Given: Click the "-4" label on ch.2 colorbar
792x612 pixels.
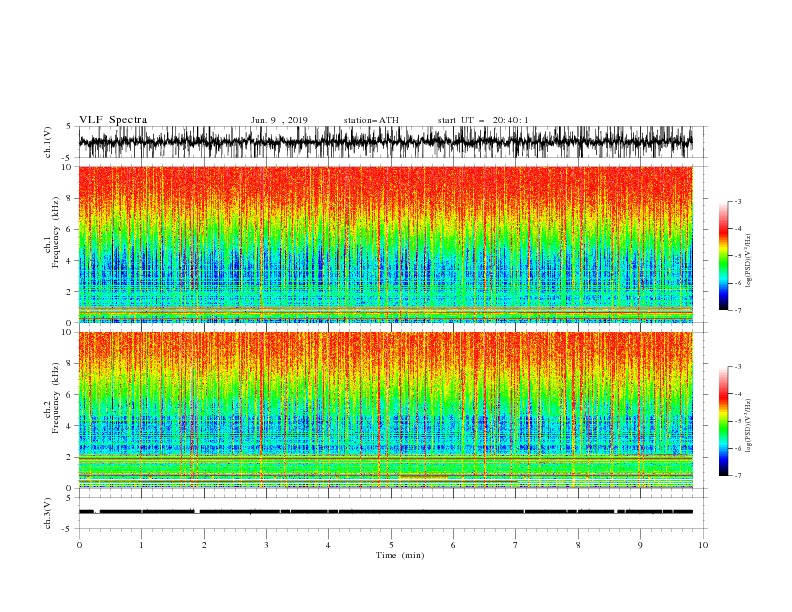Looking at the screenshot, I should (x=737, y=394).
